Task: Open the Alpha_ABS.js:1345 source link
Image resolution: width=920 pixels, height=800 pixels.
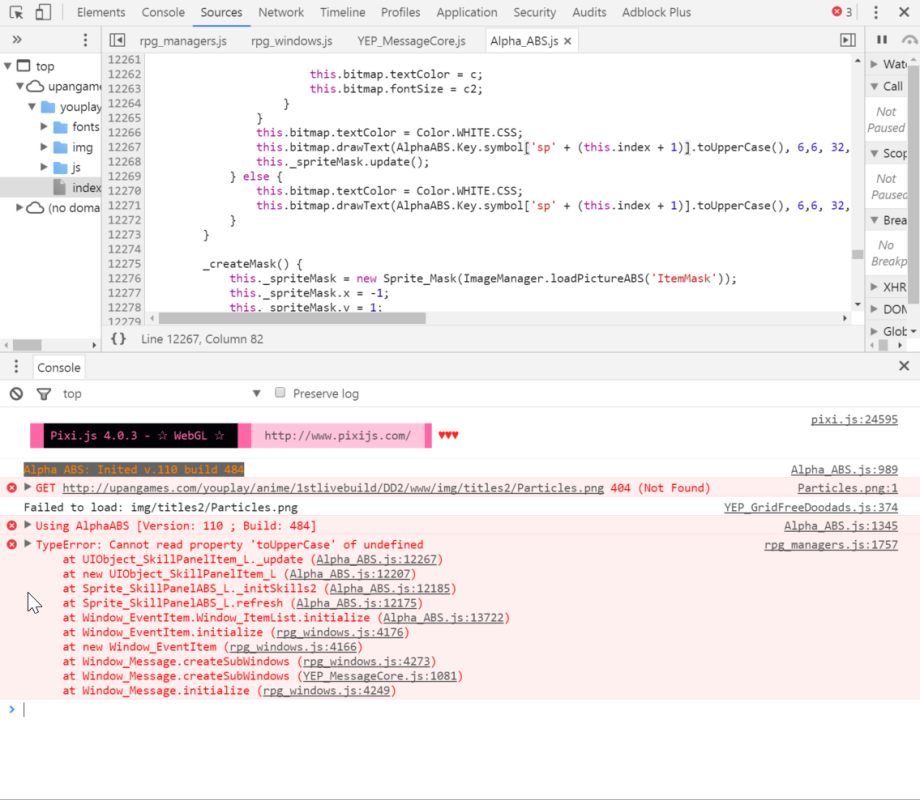Action: tap(840, 526)
